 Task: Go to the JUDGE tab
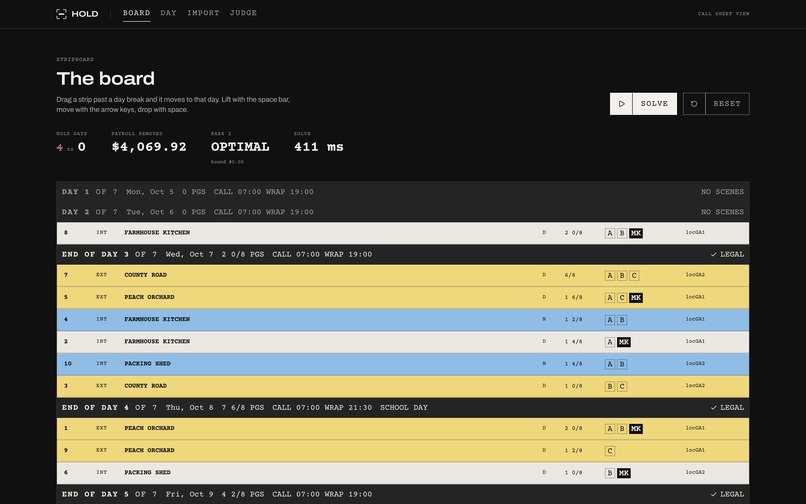(x=243, y=13)
